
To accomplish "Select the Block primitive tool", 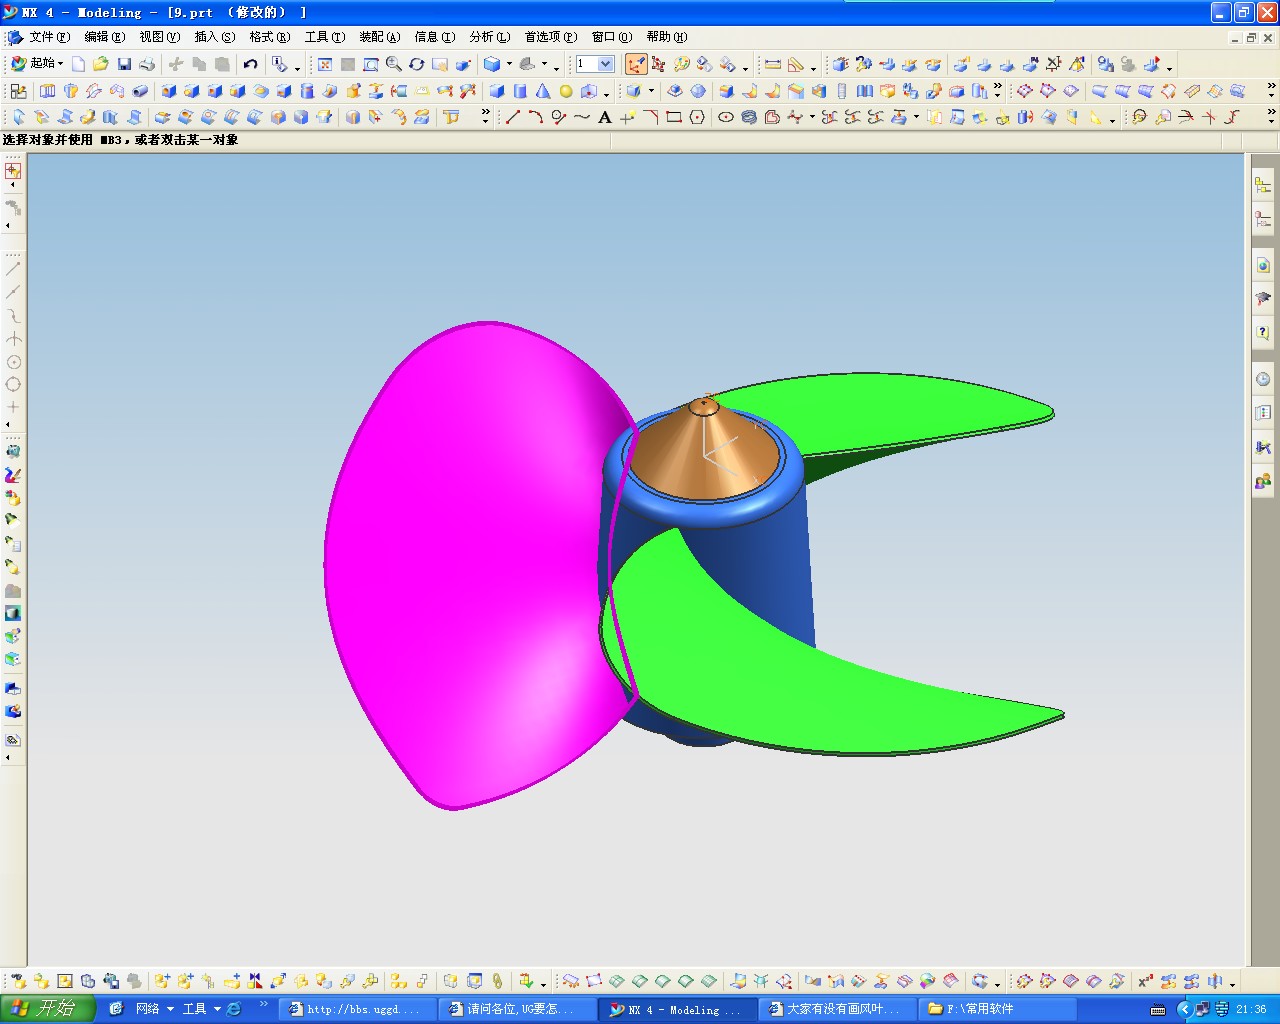I will tap(497, 91).
